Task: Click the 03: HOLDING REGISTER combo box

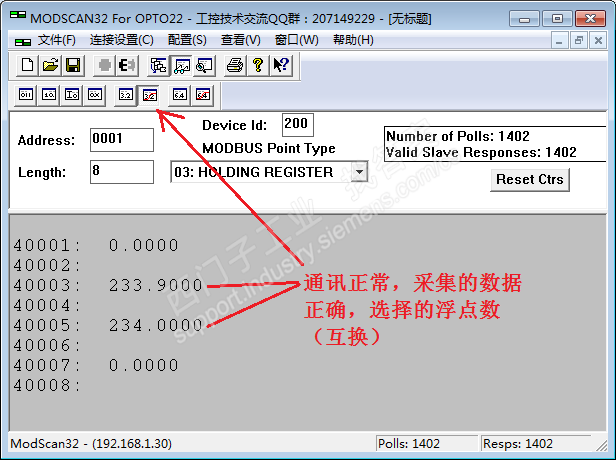Action: click(x=269, y=172)
